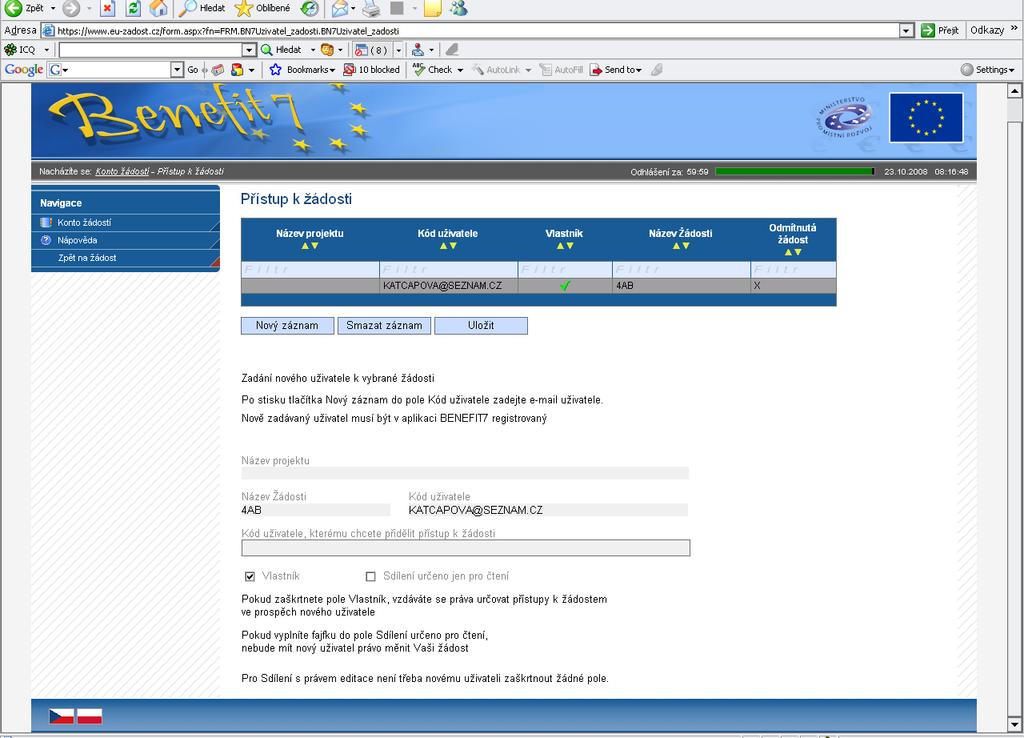Open the Check options dropdown arrow
Image resolution: width=1024 pixels, height=738 pixels.
[460, 70]
